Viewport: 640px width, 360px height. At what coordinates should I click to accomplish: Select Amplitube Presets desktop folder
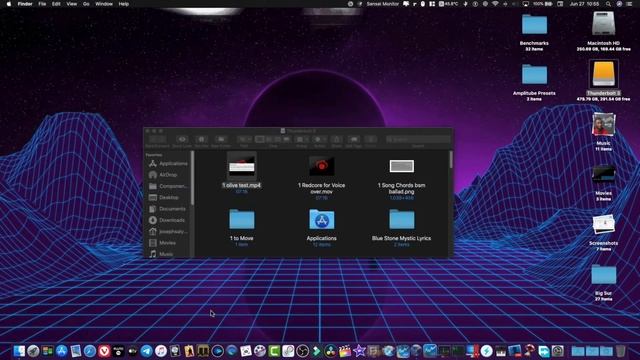534,74
